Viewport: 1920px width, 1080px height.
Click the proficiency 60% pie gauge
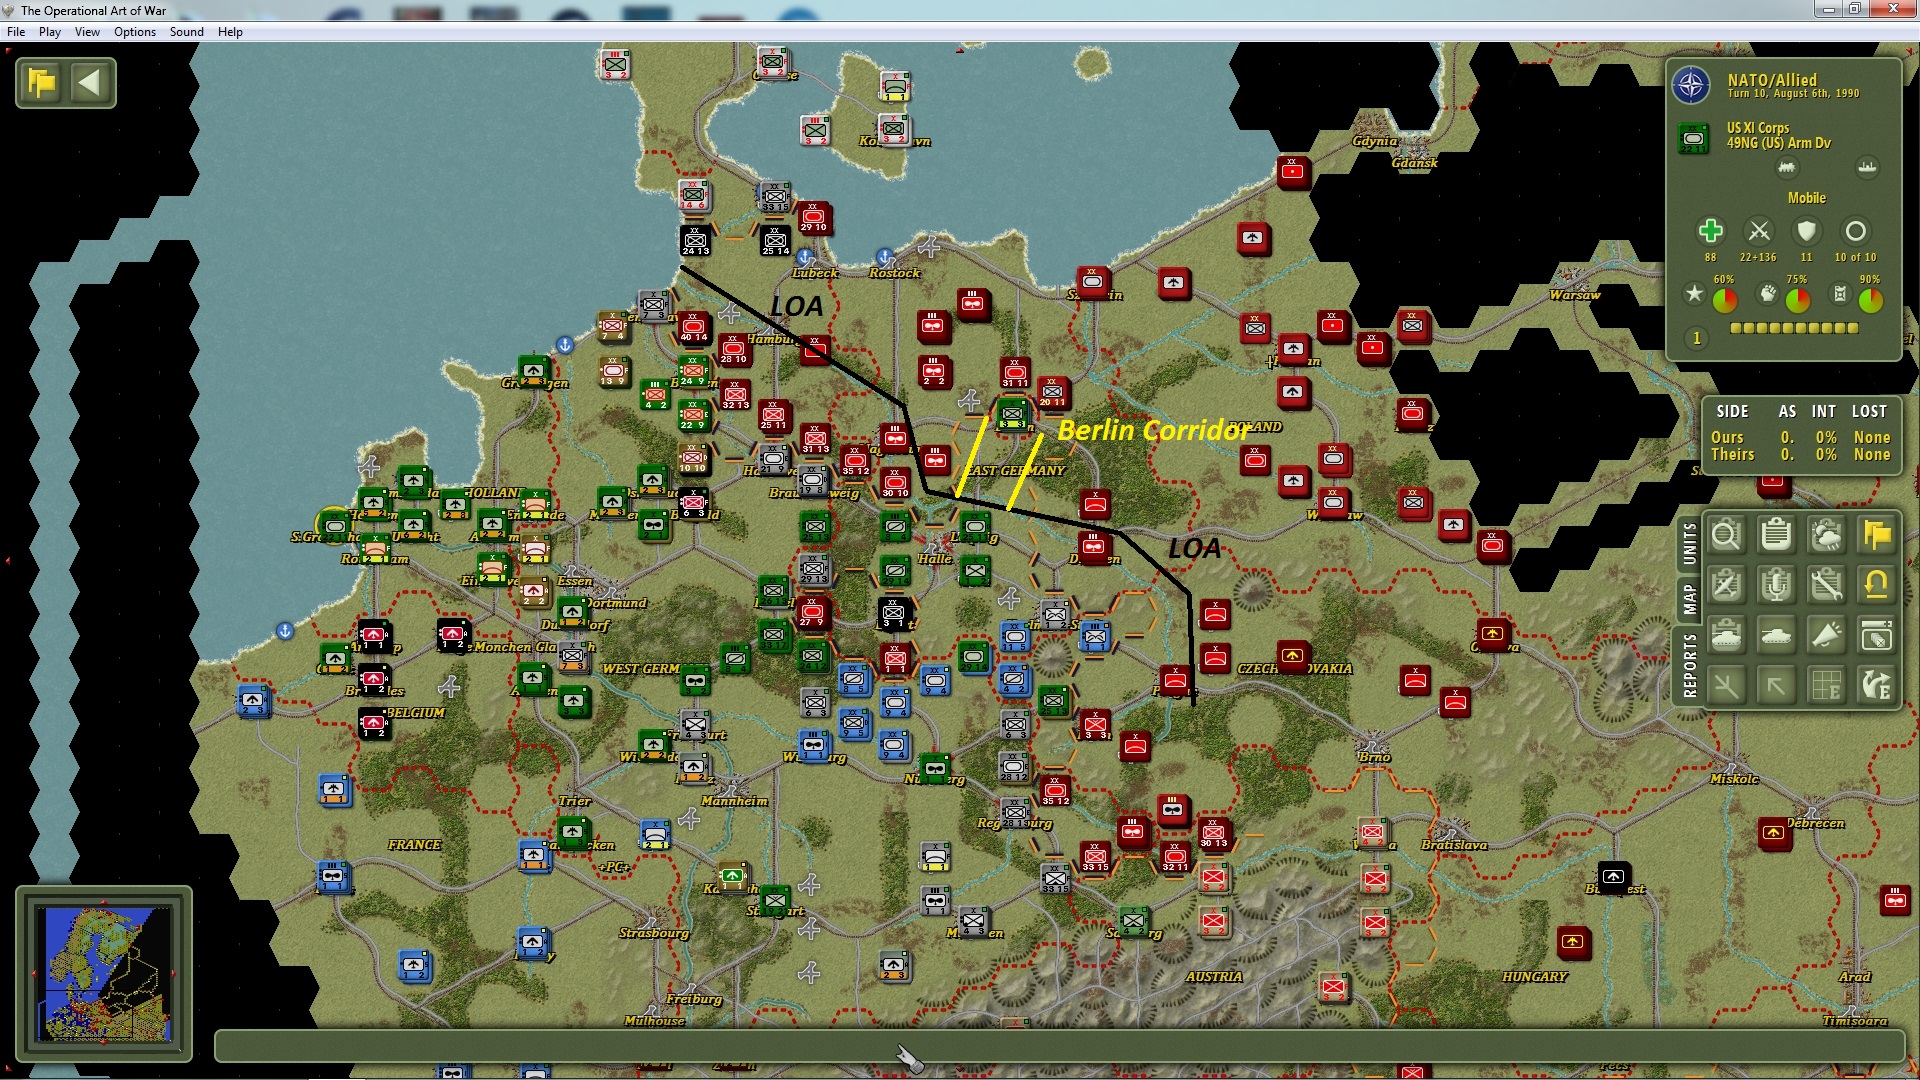[x=1725, y=299]
